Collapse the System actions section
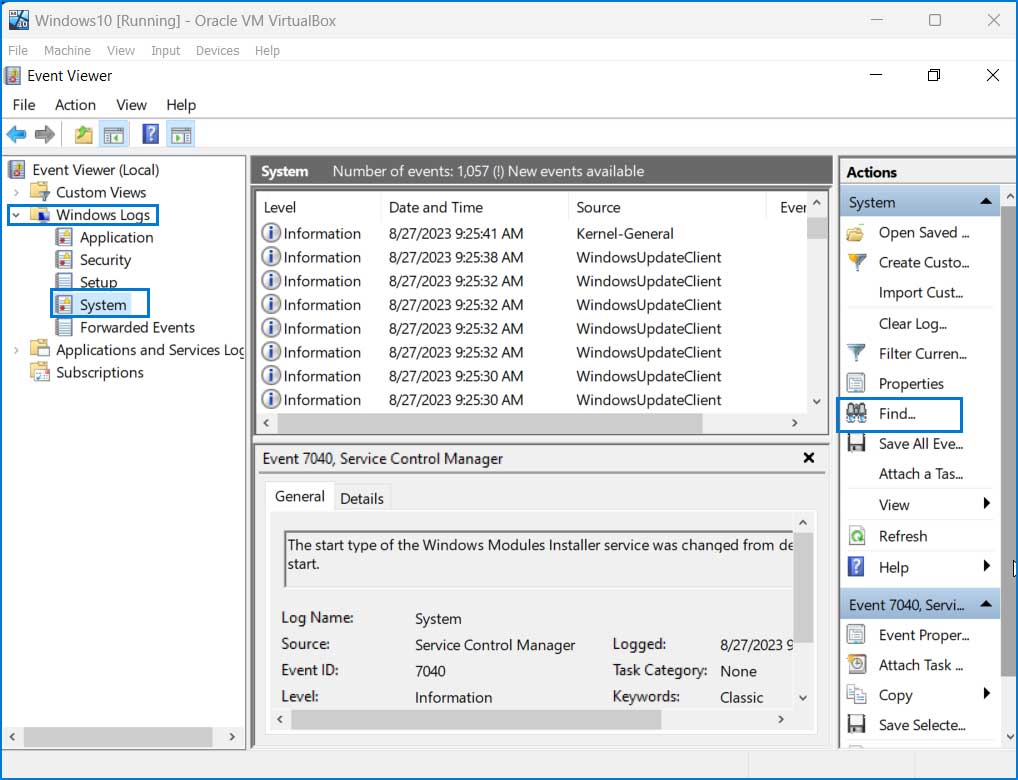1018x780 pixels. (986, 202)
